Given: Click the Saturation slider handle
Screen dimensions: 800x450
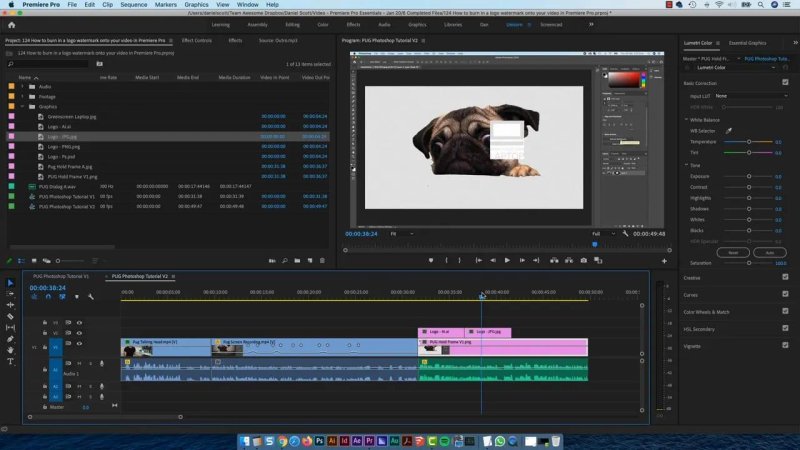Looking at the screenshot, I should tap(749, 263).
